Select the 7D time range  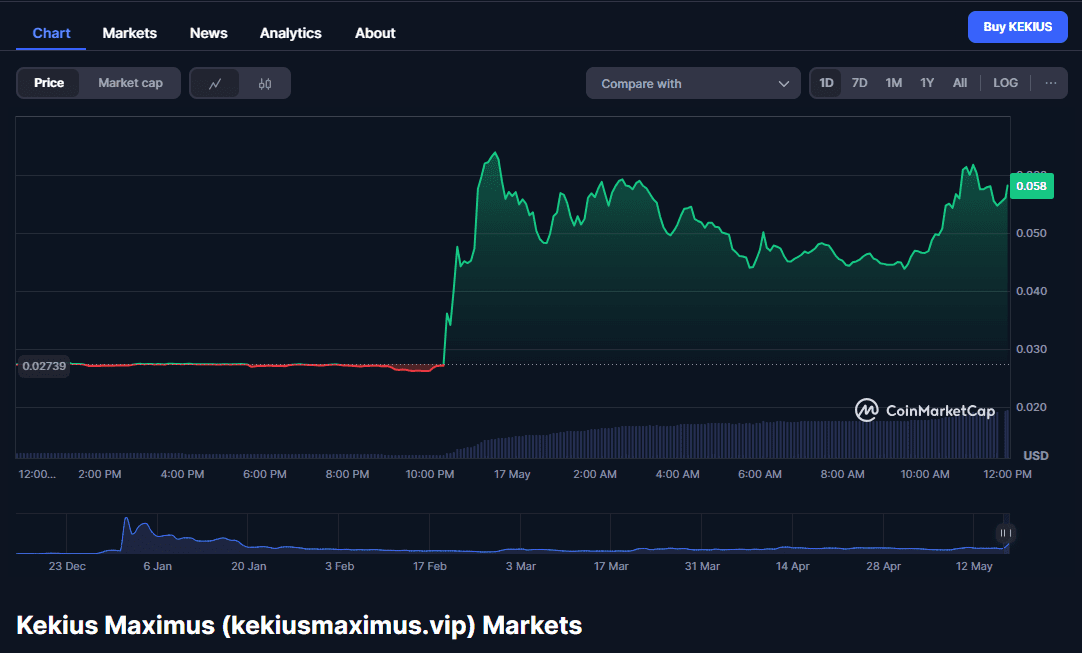point(859,83)
